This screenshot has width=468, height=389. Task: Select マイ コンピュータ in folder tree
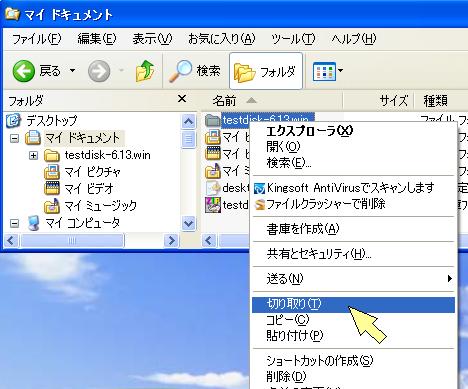(x=83, y=223)
